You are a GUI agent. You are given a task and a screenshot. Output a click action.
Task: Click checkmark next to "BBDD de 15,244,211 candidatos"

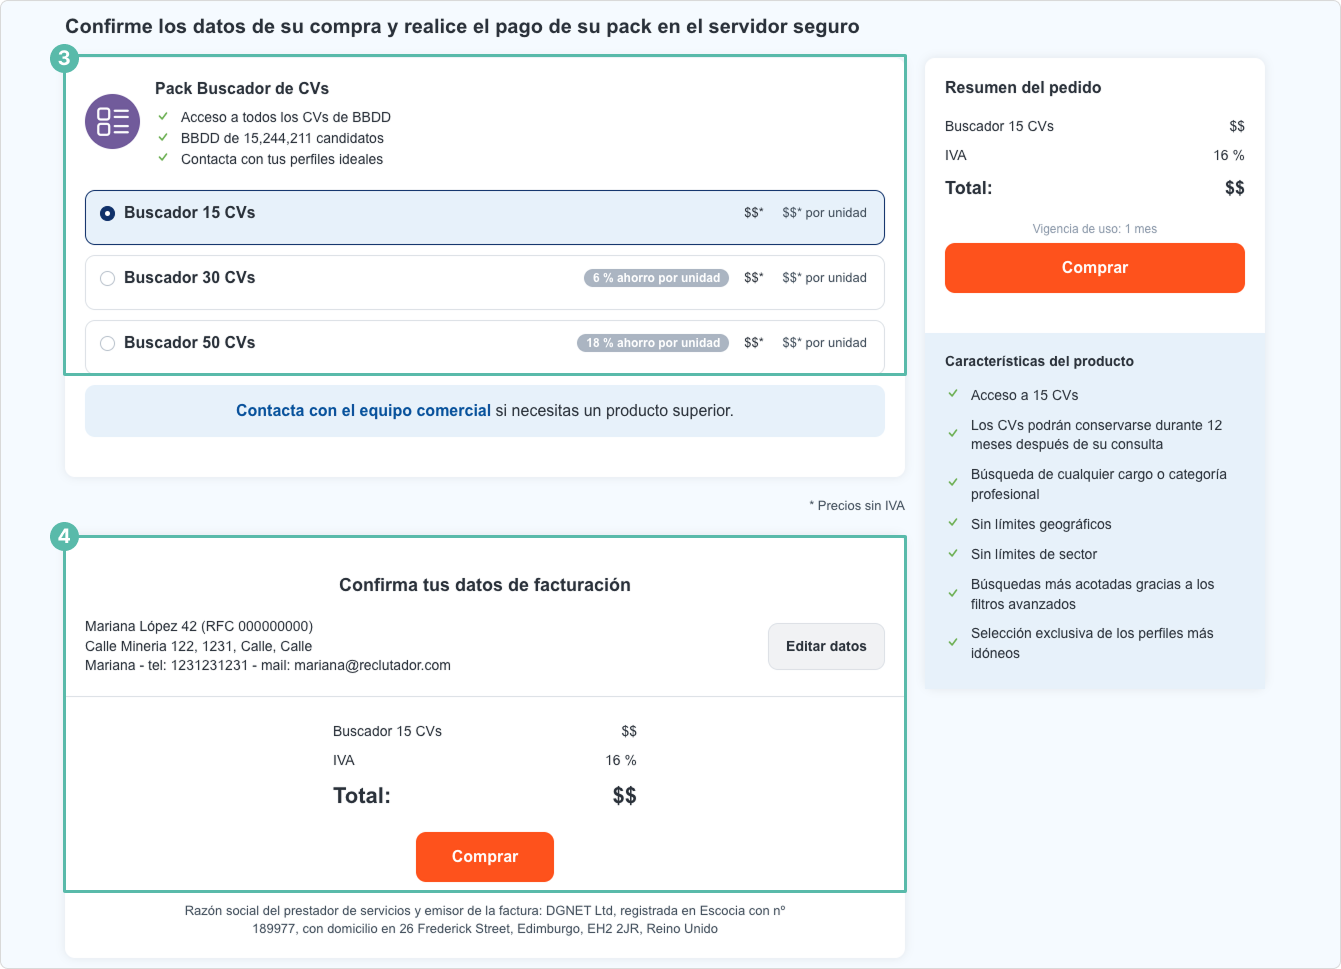coord(164,138)
